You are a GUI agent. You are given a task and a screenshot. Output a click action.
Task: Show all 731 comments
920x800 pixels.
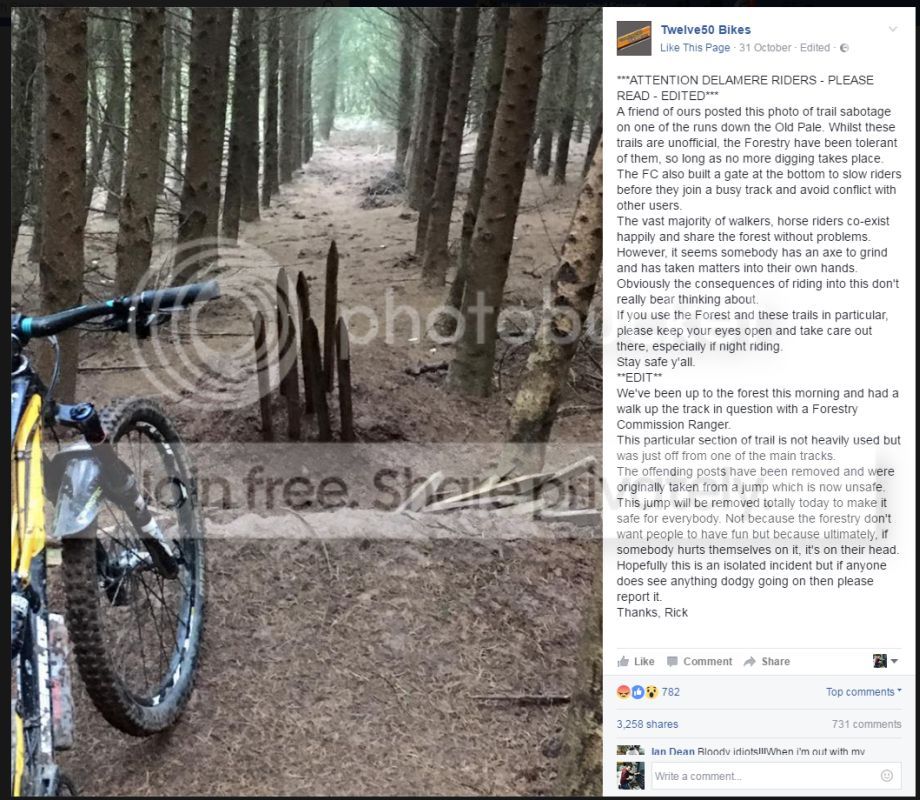867,724
